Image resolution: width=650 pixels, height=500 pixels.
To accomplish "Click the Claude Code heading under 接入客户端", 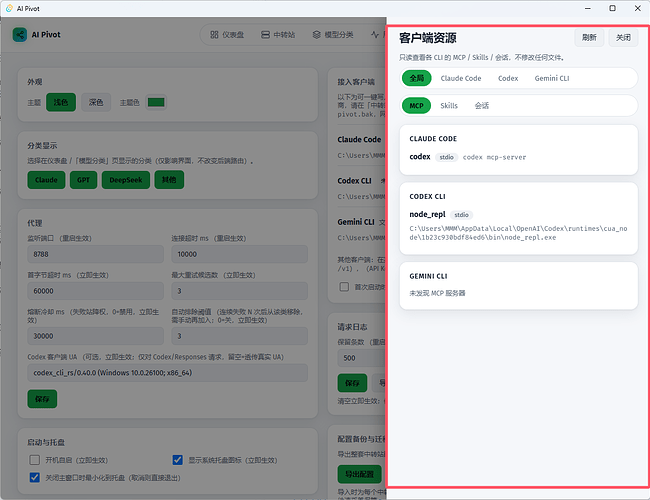I will click(x=359, y=139).
